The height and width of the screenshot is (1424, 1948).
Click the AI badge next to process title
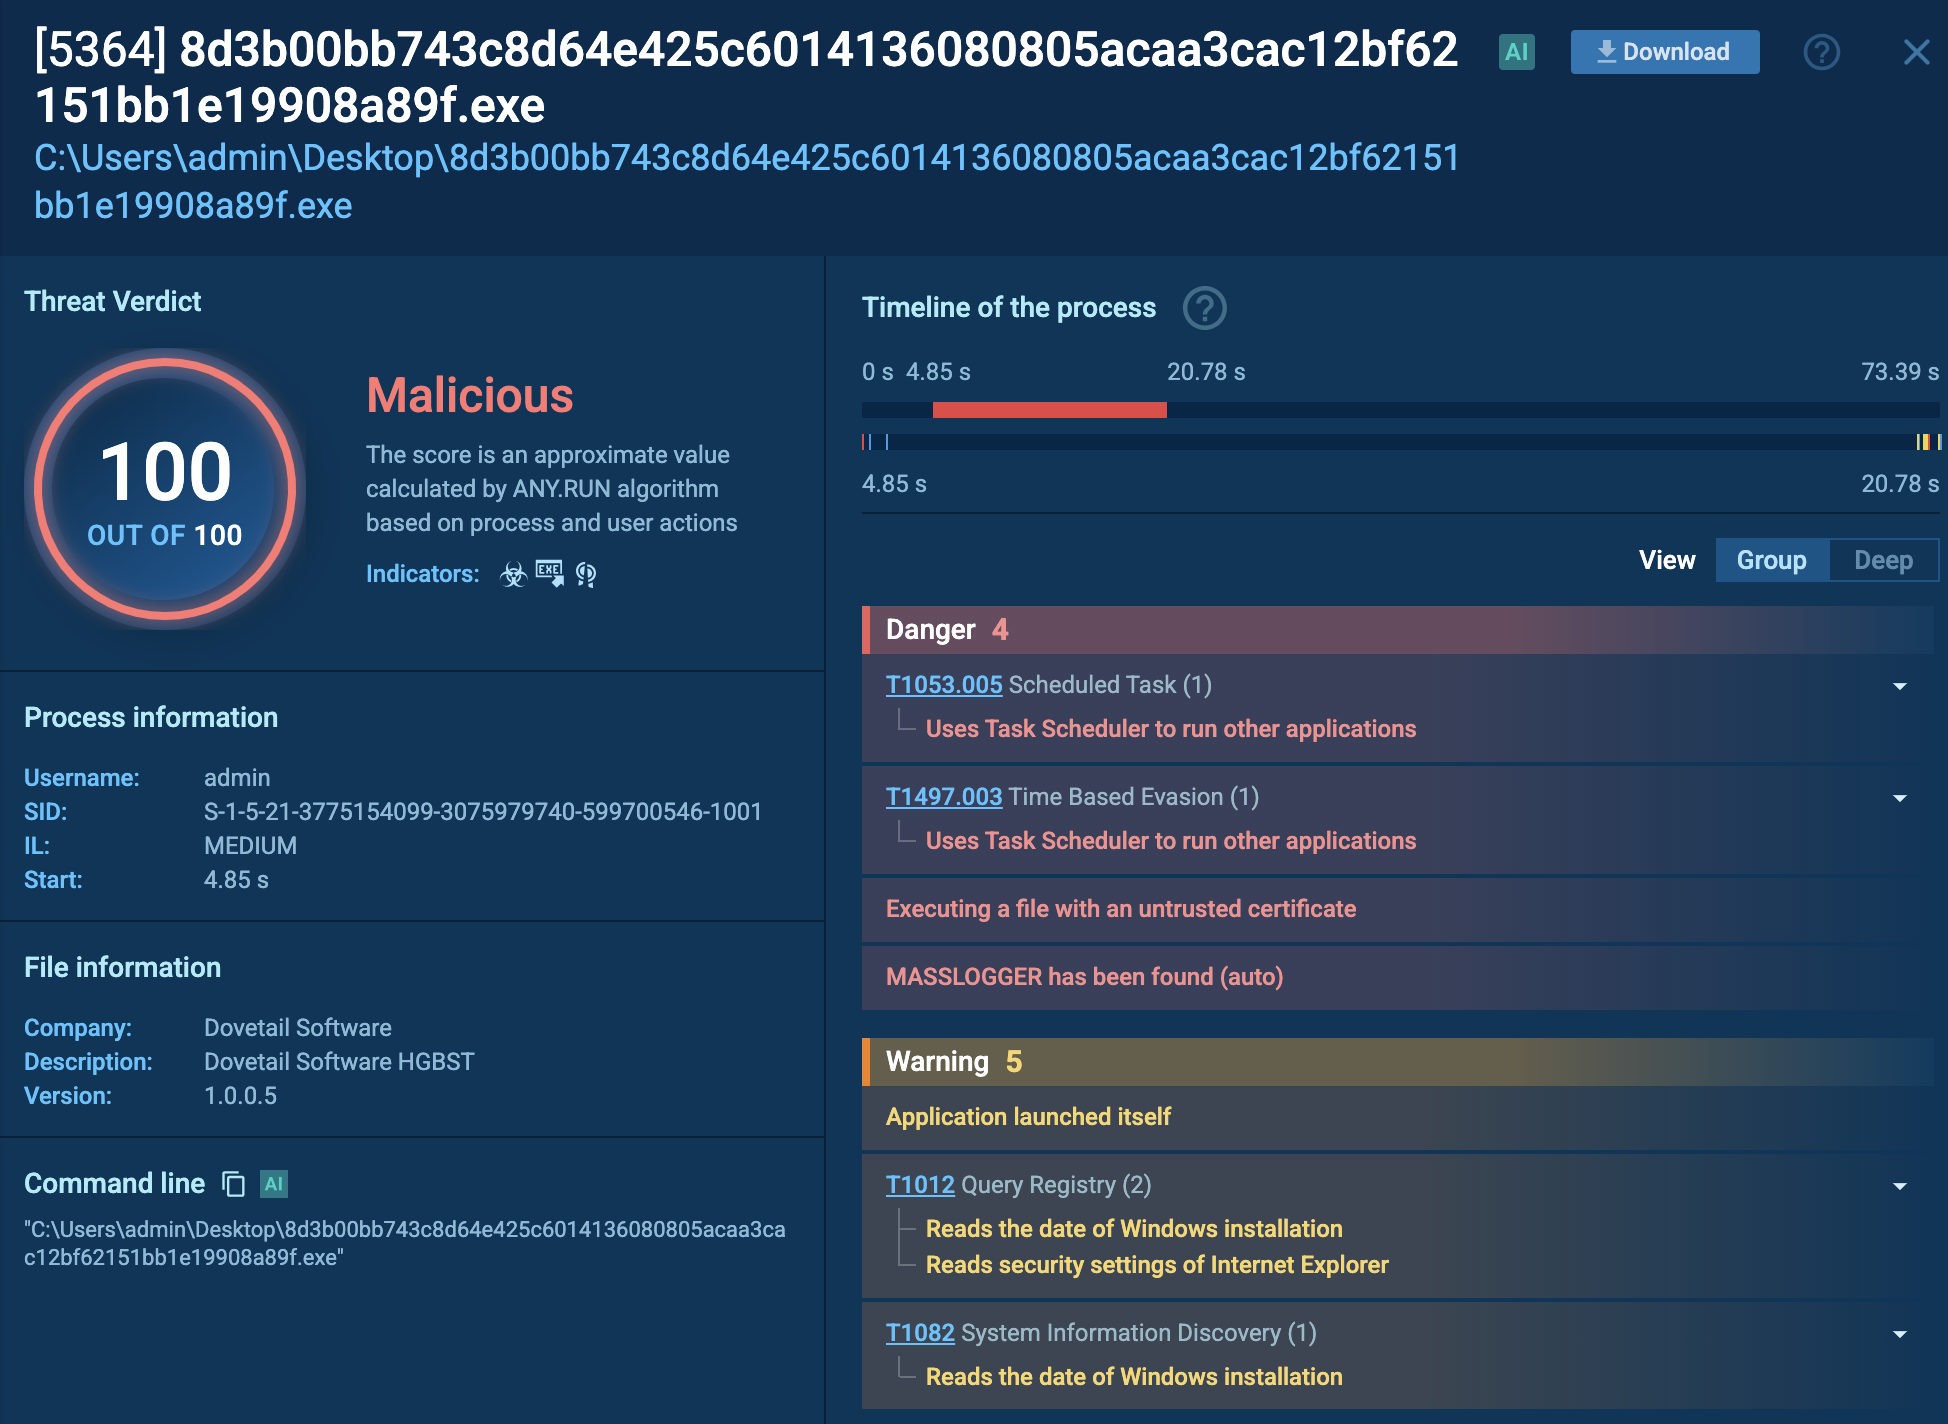(x=1516, y=52)
